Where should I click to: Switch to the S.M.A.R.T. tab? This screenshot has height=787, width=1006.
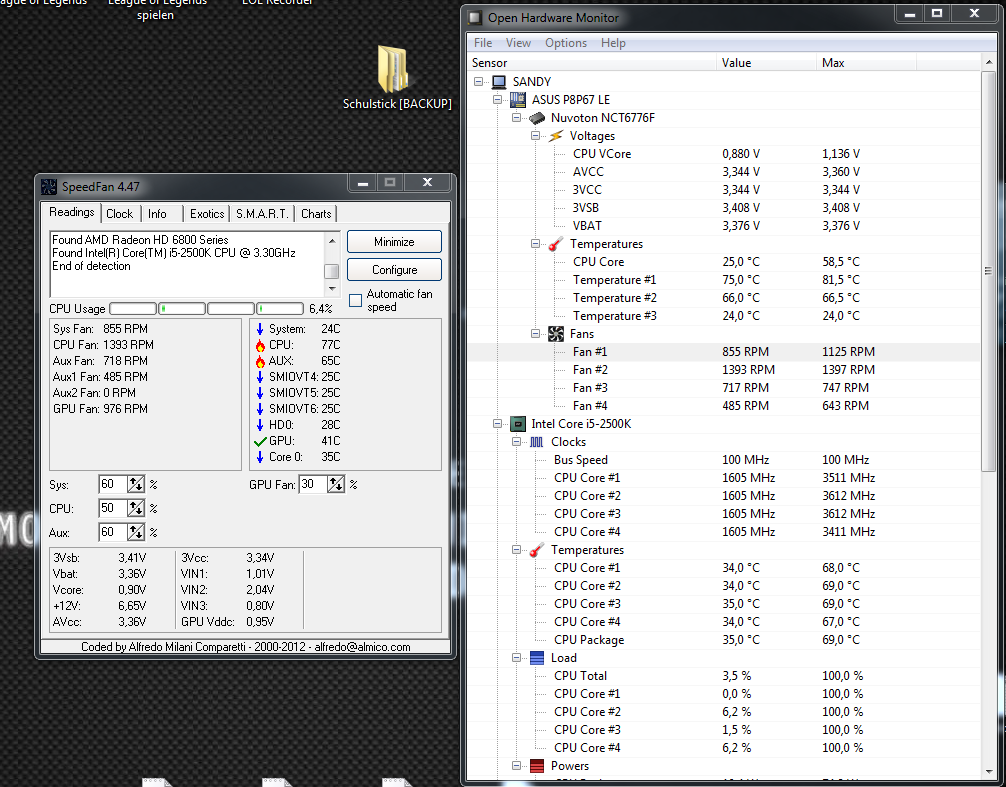point(262,214)
